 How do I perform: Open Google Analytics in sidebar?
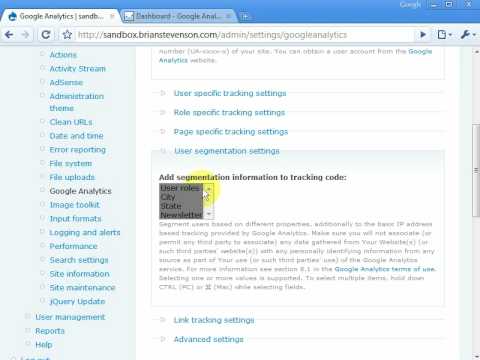click(80, 191)
